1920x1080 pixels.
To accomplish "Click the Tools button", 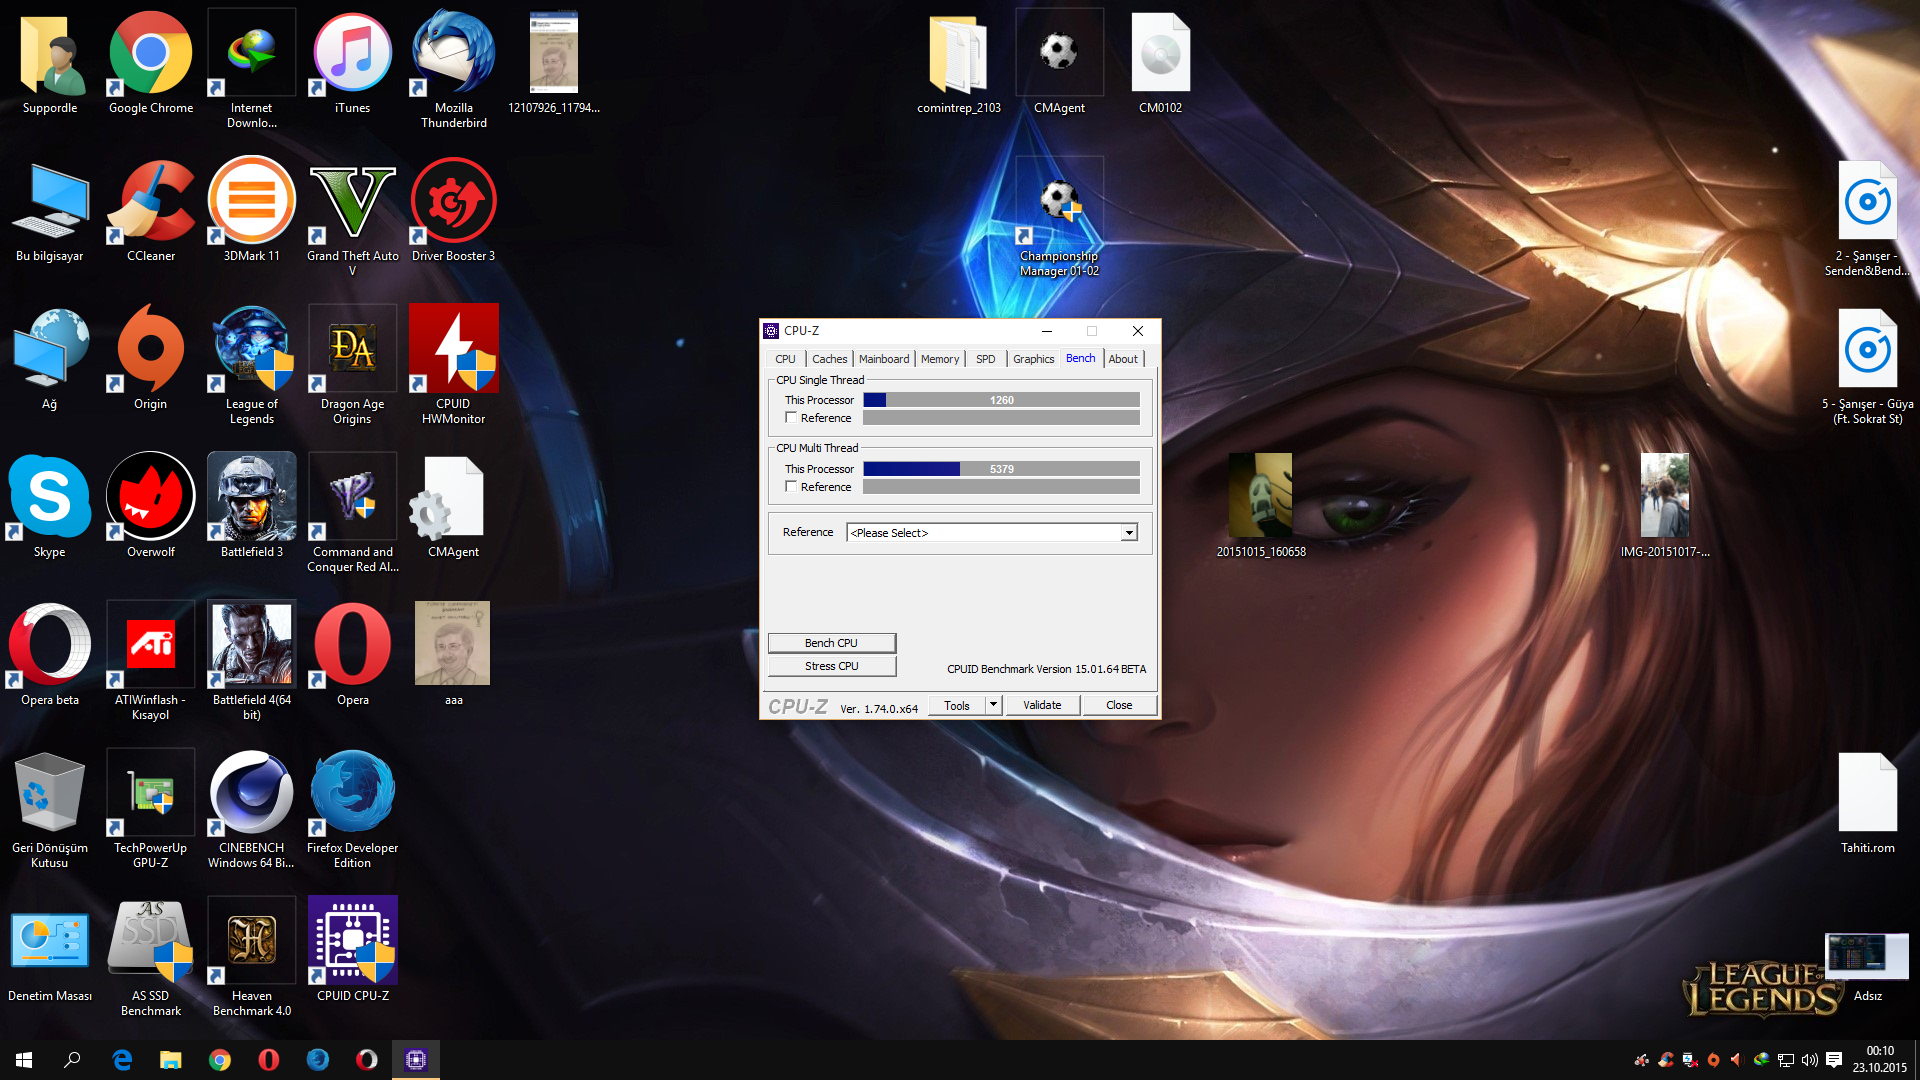I will click(x=957, y=705).
